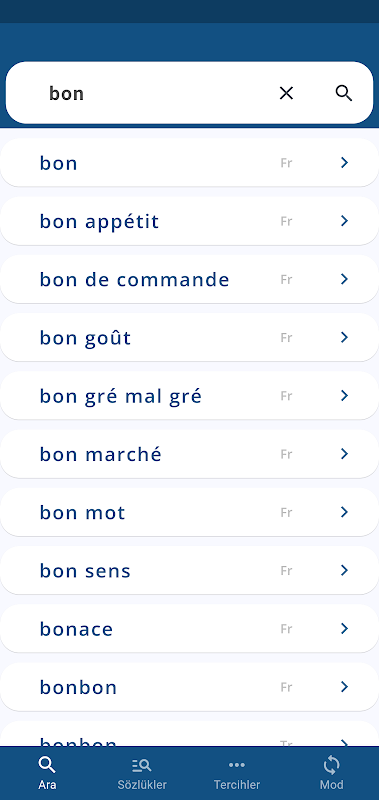Open the "bon" entry
The height and width of the screenshot is (800, 379).
point(189,163)
